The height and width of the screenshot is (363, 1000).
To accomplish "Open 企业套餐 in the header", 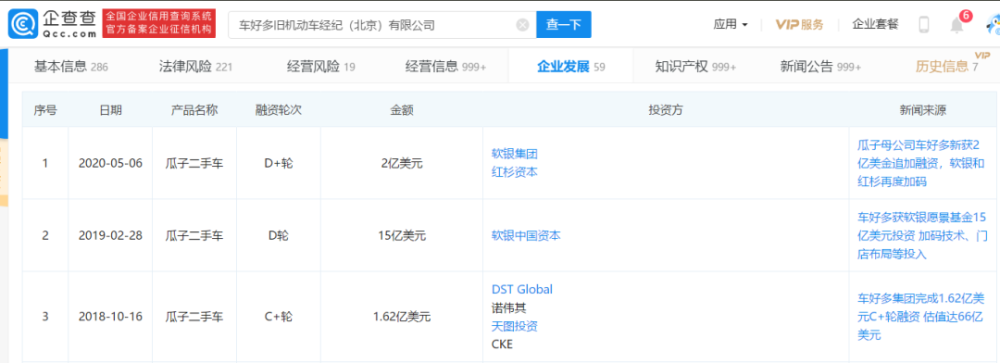I will (x=875, y=25).
